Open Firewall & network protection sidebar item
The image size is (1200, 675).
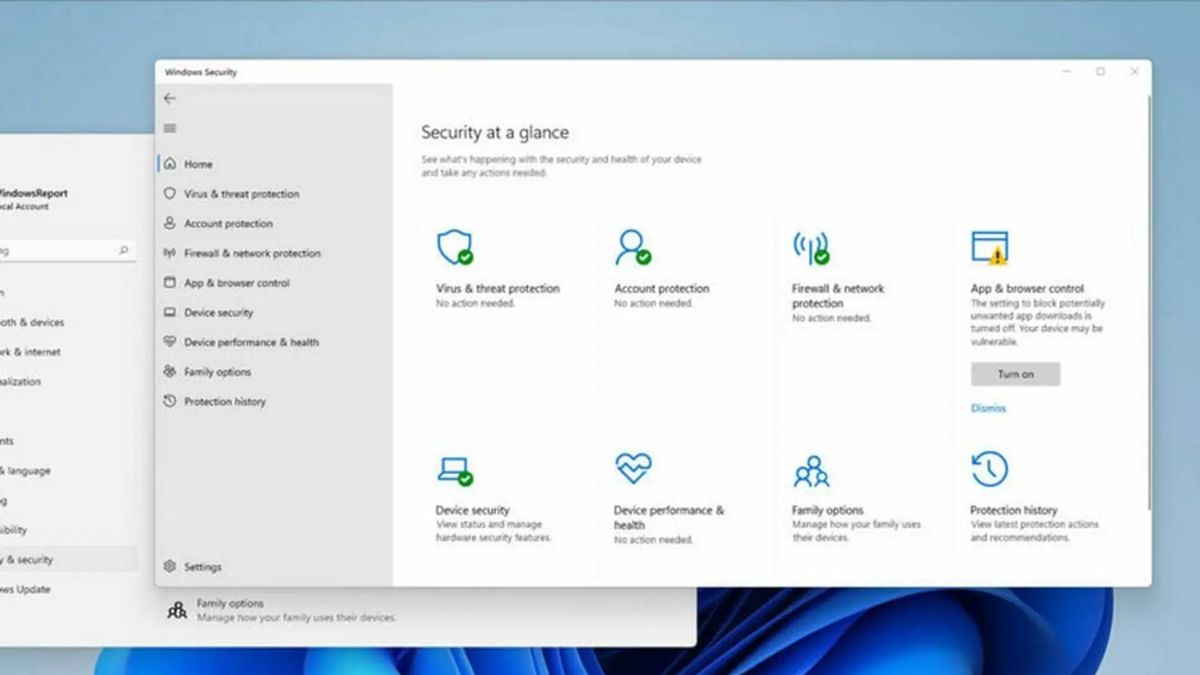[252, 253]
